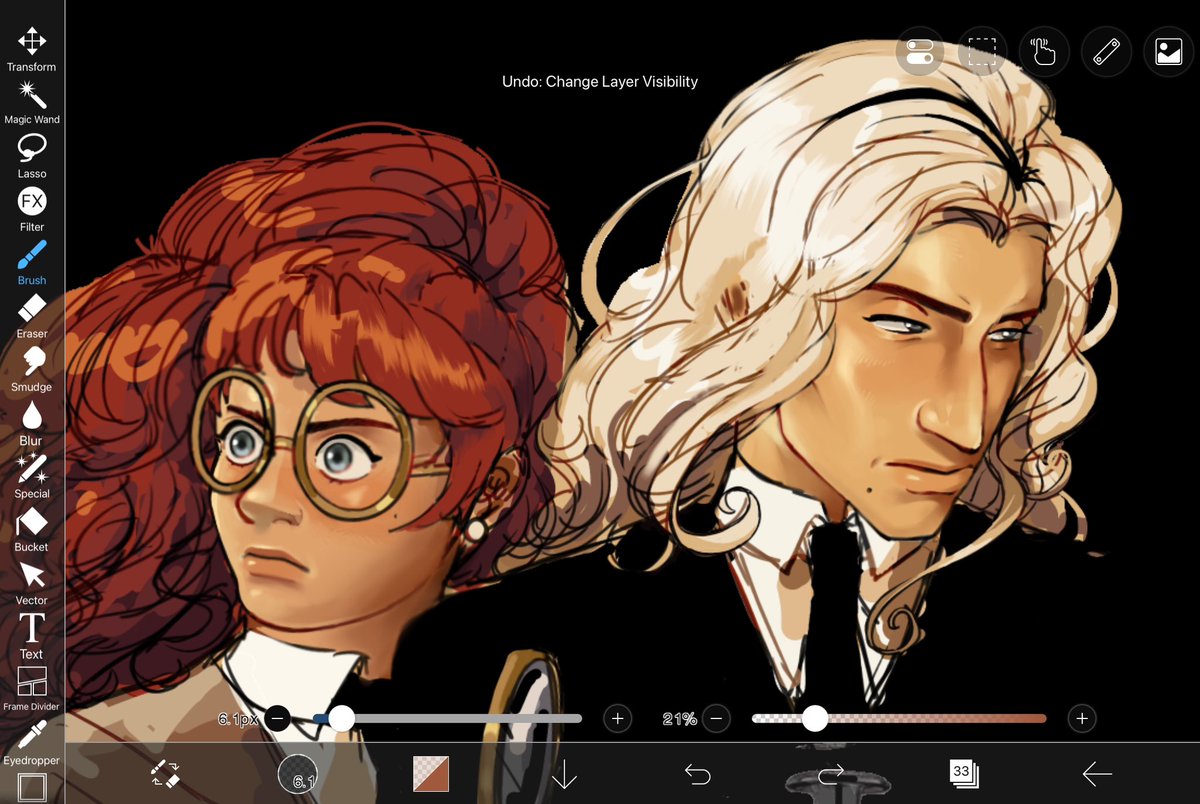Select the Frame Divider tool

coord(32,690)
